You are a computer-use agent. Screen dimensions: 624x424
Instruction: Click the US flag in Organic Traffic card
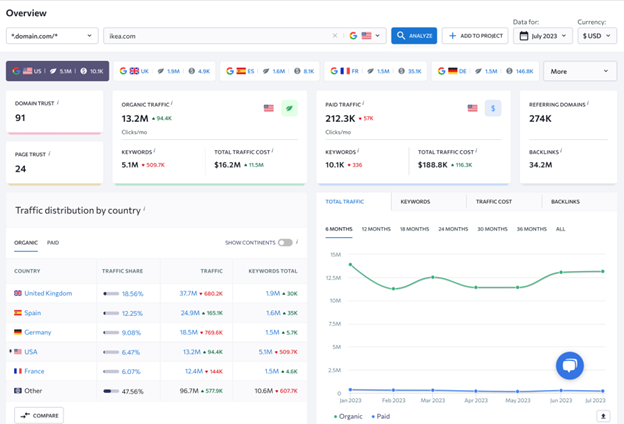(269, 108)
